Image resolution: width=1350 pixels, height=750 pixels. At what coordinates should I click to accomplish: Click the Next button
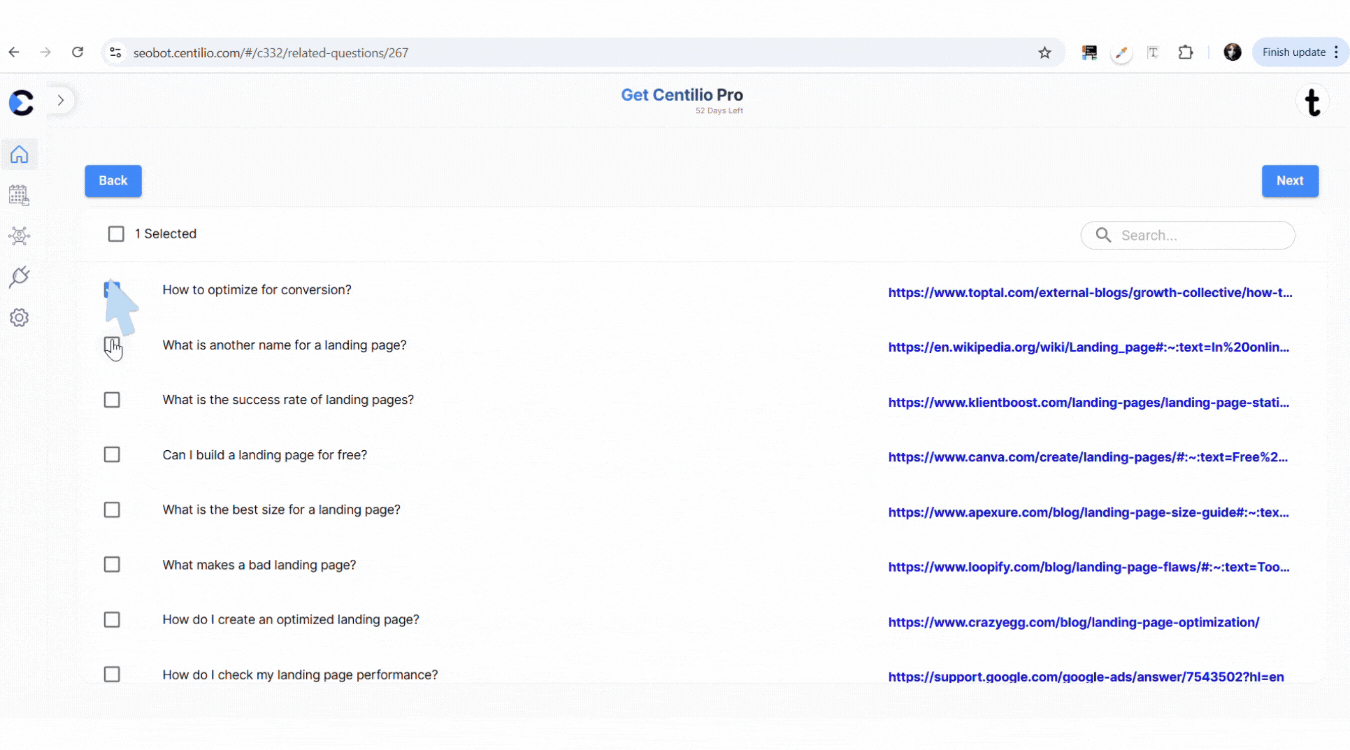[1290, 181]
